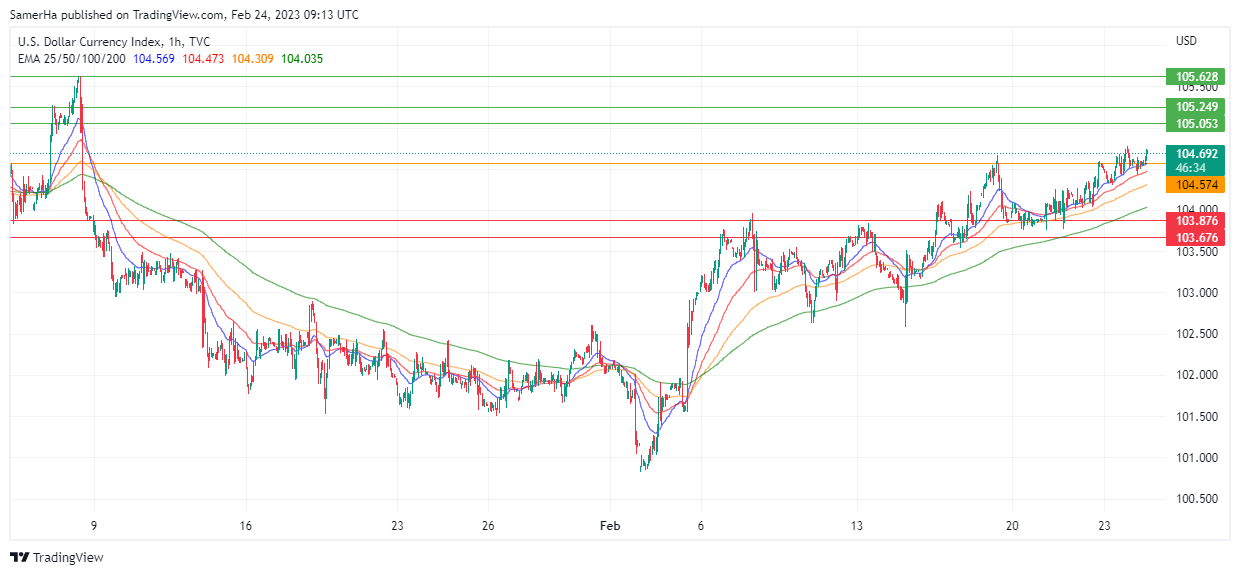Click the 105.249 resistance level label

(x=1196, y=107)
